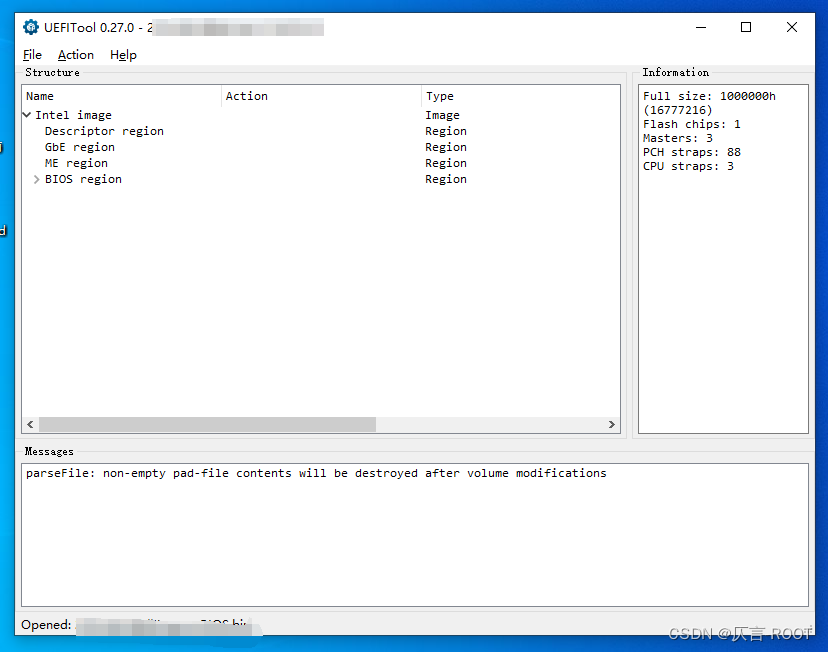
Task: Click the Region type cell of GbE region
Action: point(446,147)
